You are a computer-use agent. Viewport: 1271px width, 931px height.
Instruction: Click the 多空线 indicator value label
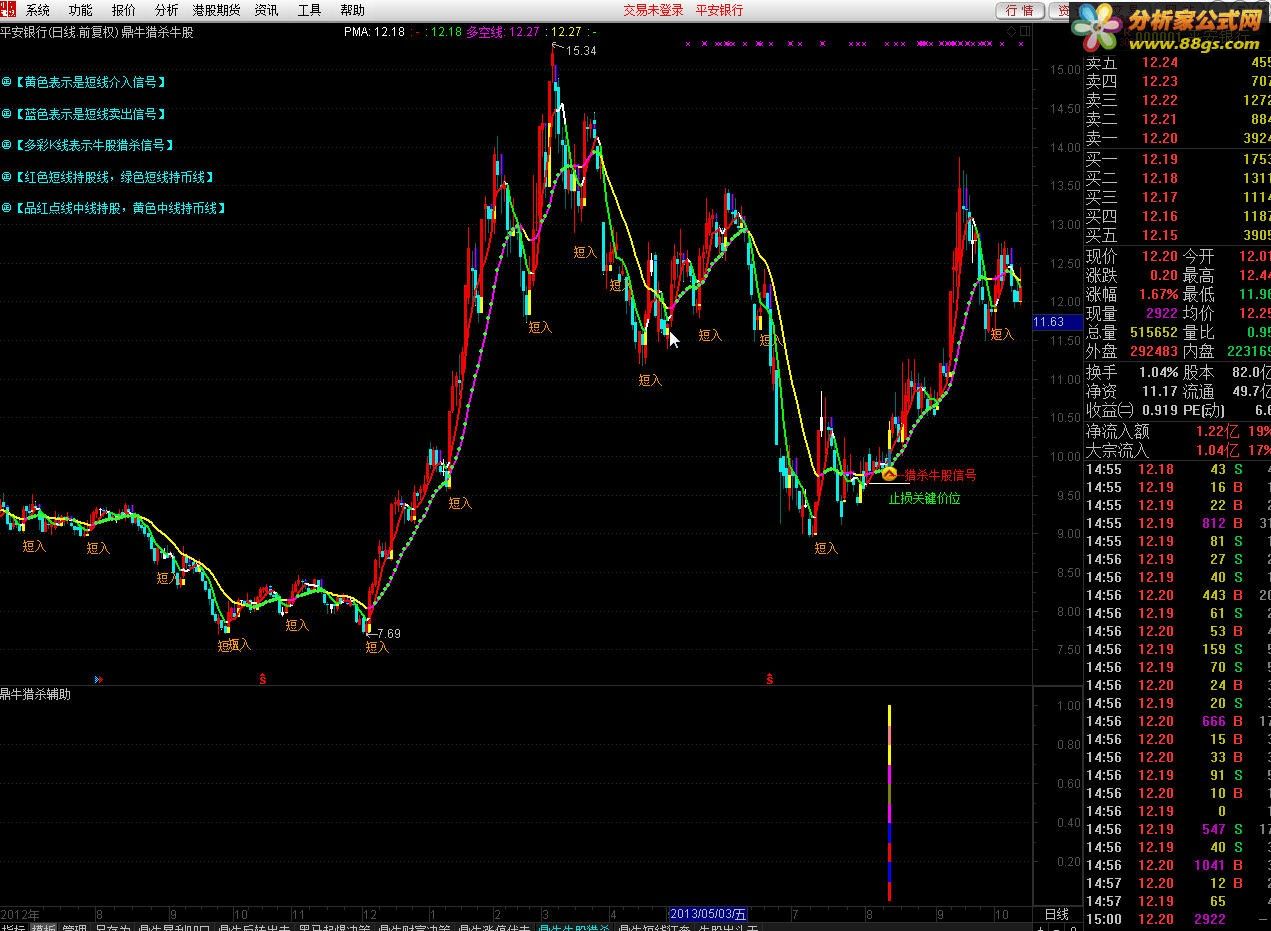point(503,32)
